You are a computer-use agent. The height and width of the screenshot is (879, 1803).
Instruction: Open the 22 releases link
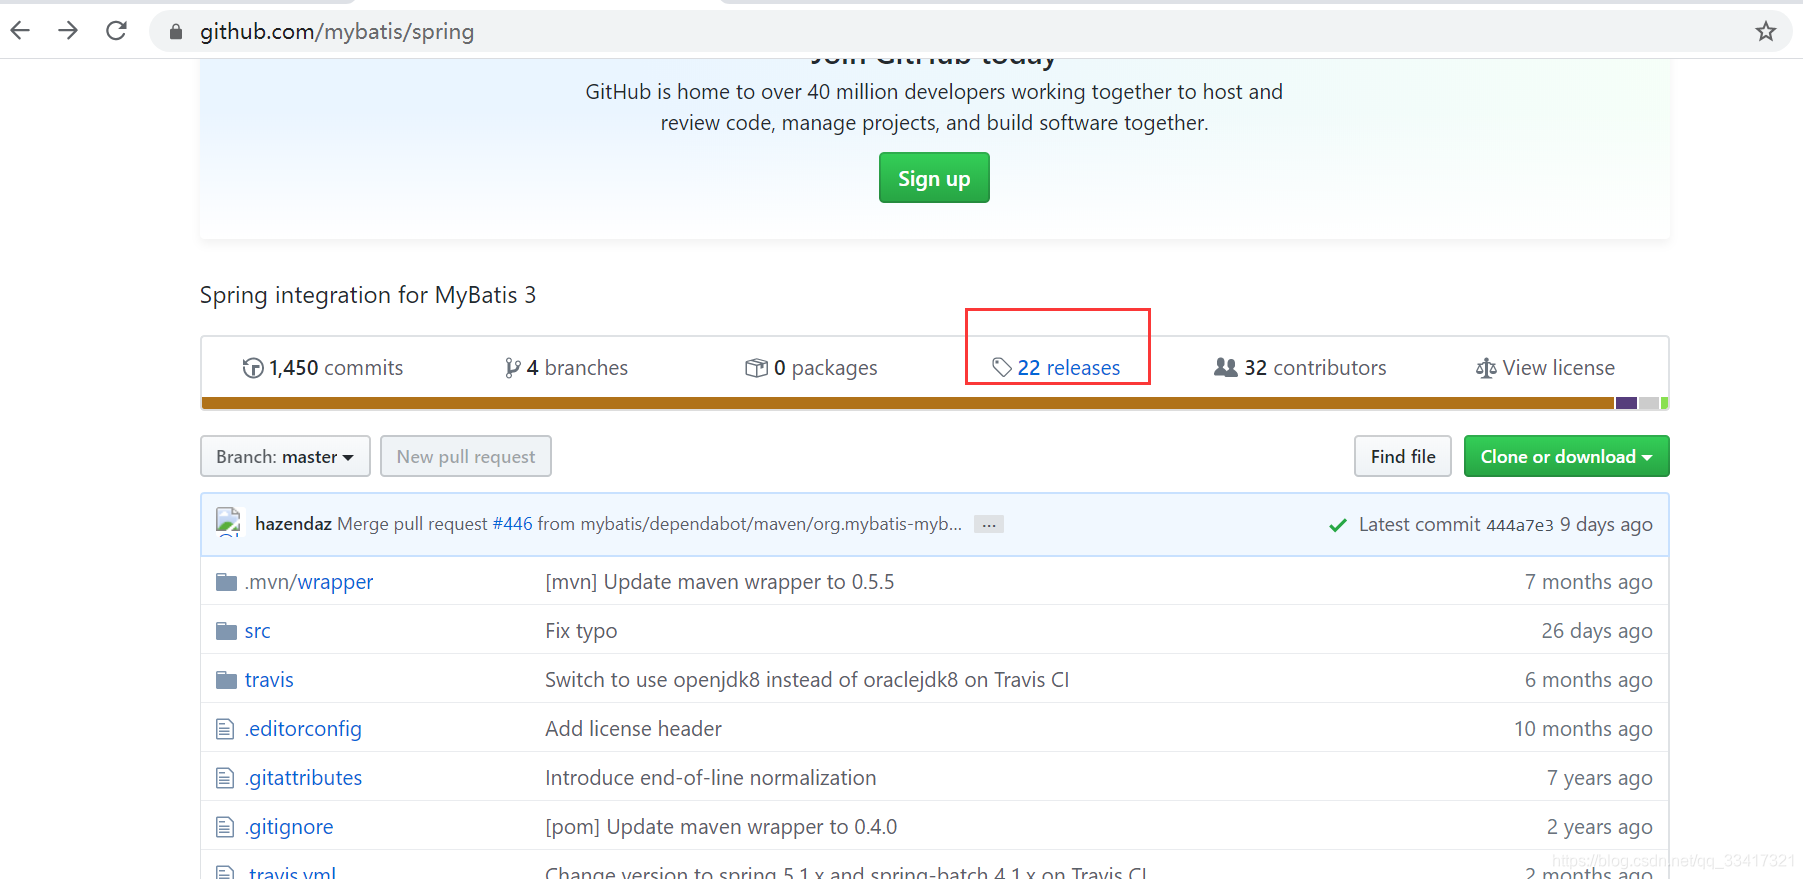(x=1056, y=368)
